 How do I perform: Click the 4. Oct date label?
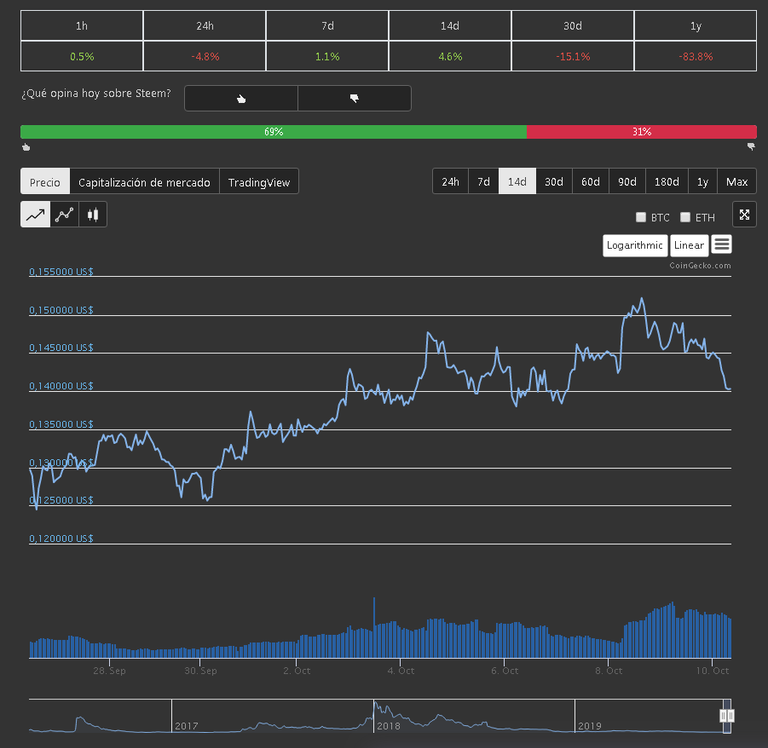(401, 671)
